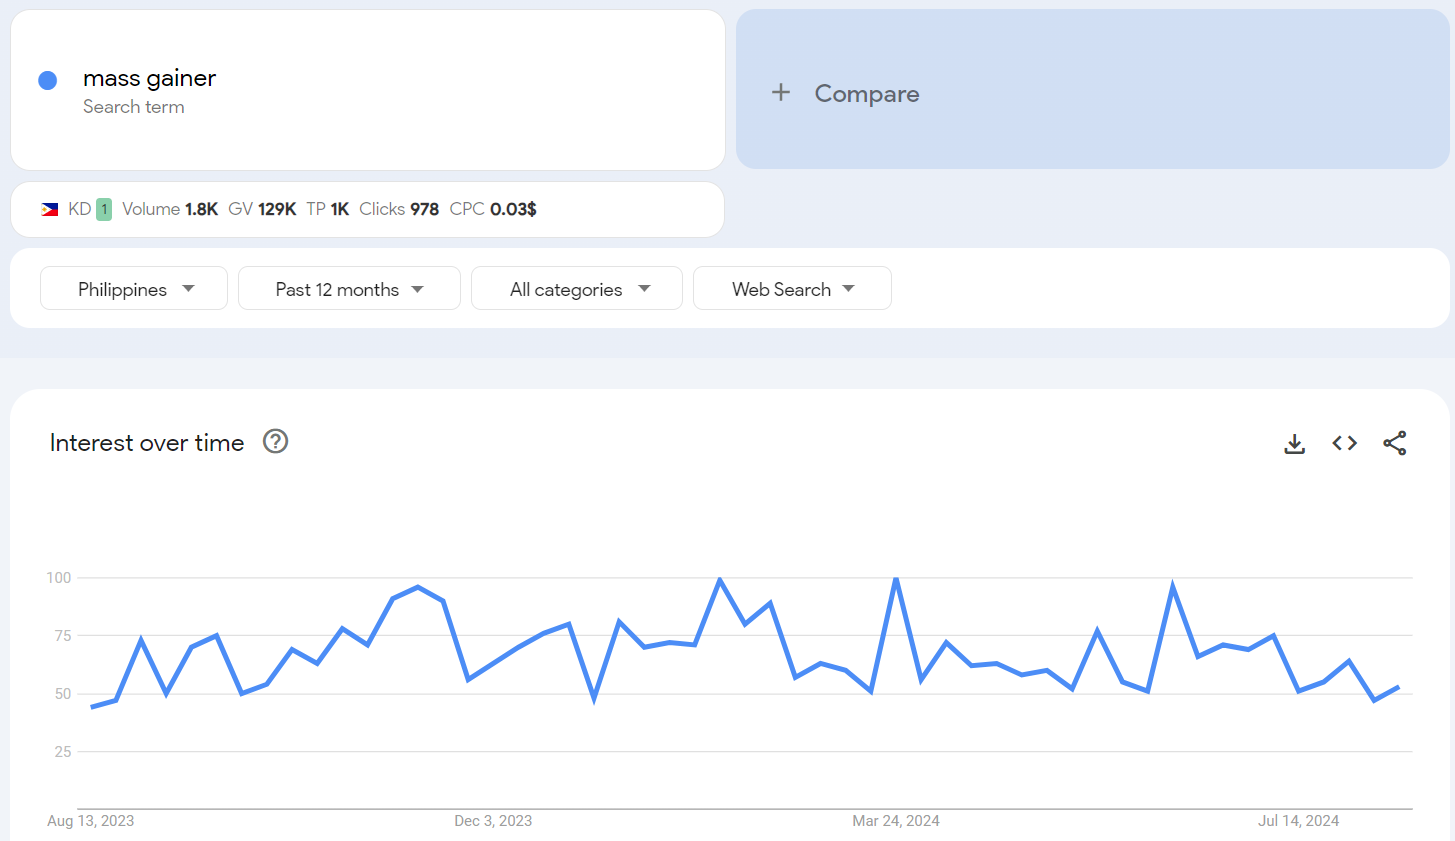Select the CPC 0.03$ metric
This screenshot has height=841, width=1455.
point(493,209)
